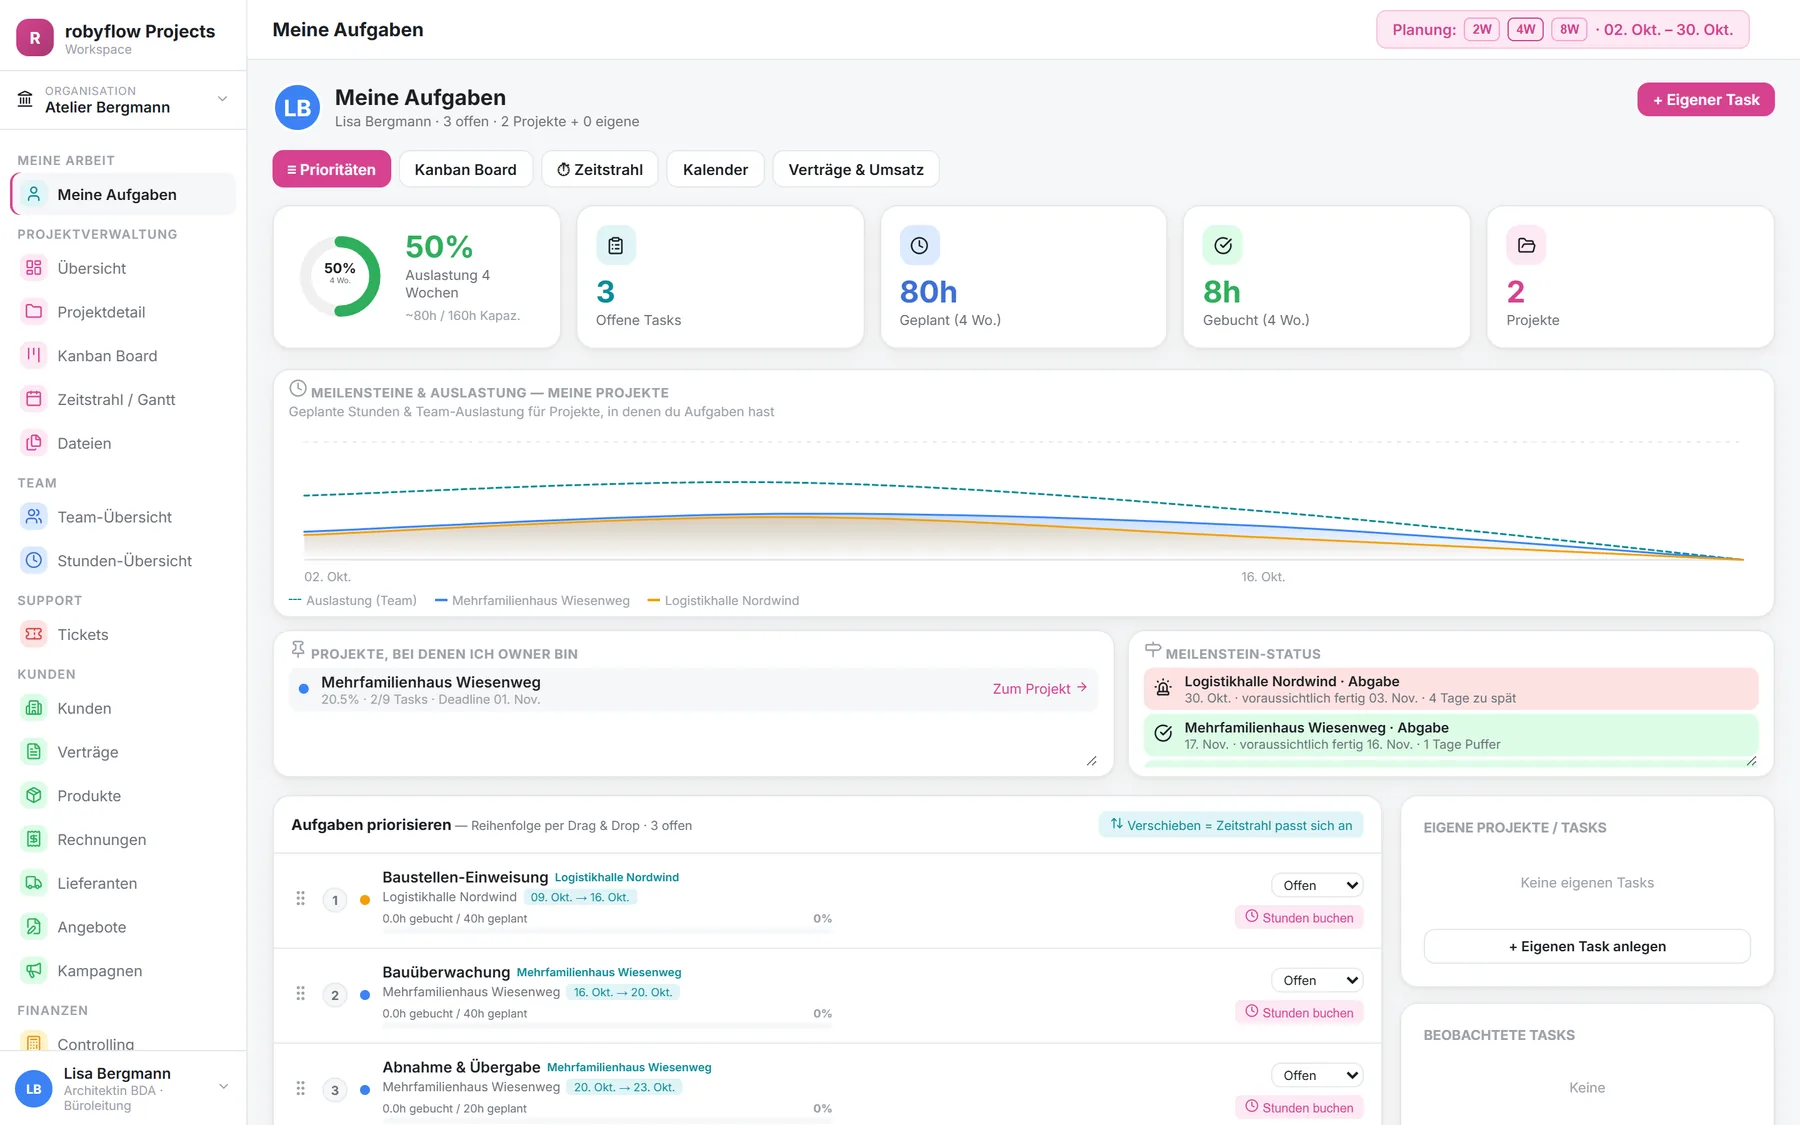Open Produkte box icon
The width and height of the screenshot is (1800, 1125).
click(34, 796)
